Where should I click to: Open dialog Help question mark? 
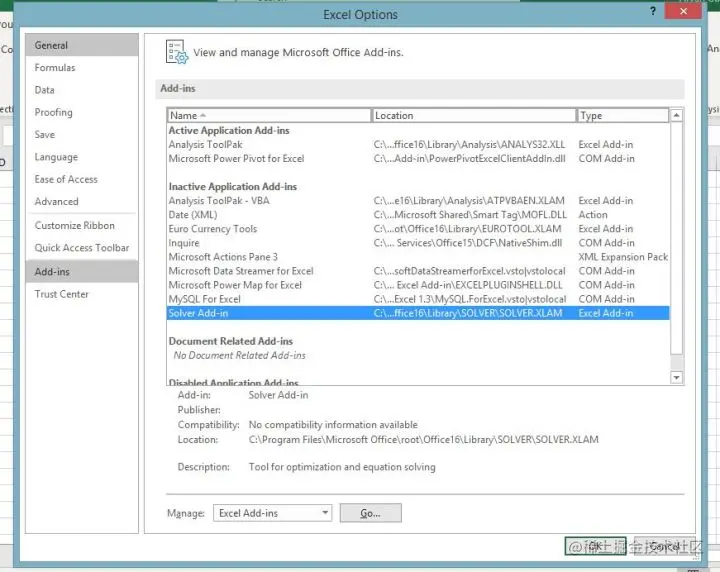[x=653, y=11]
